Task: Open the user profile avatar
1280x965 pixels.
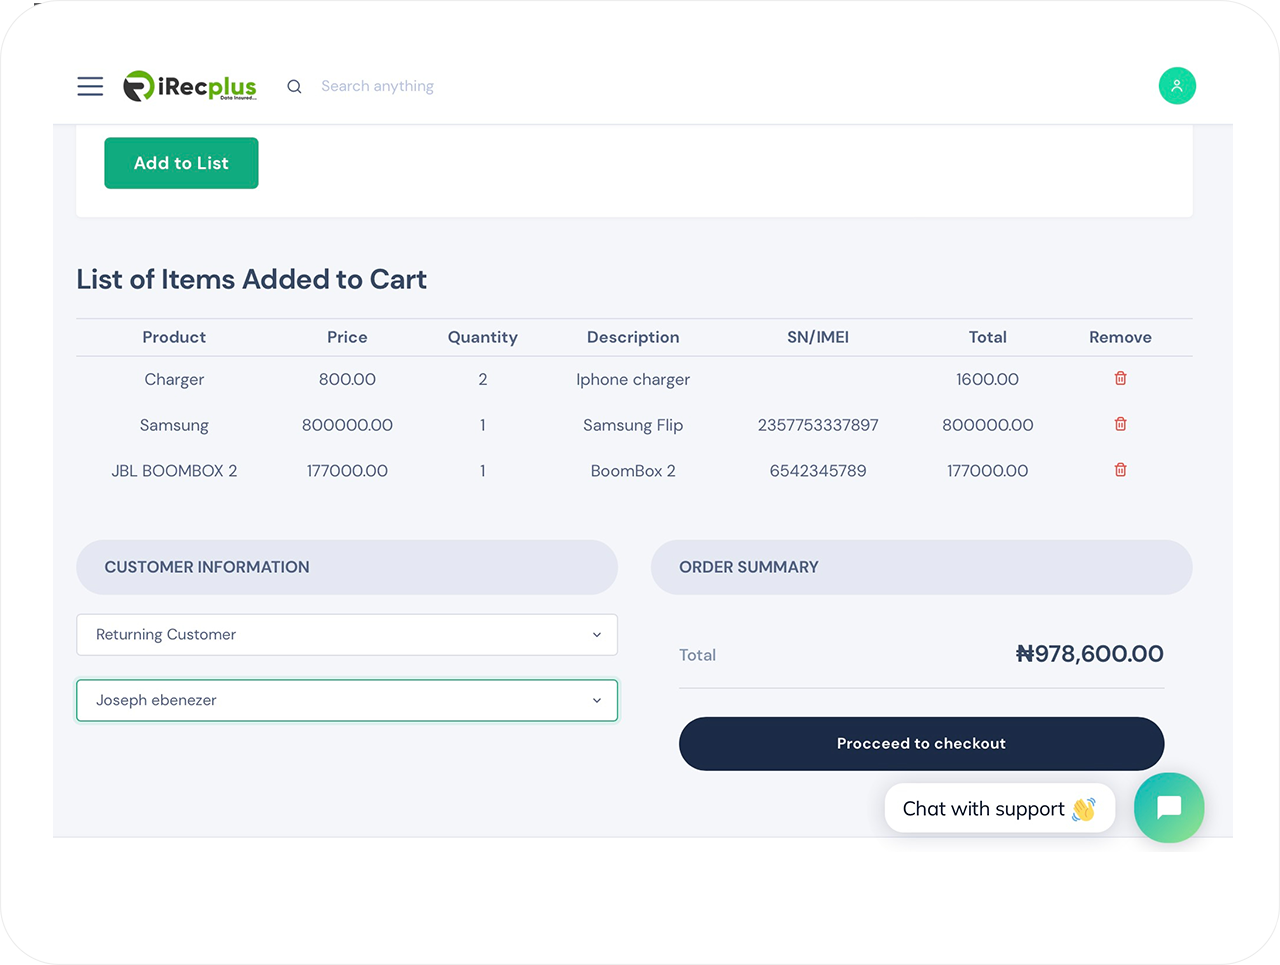Action: click(x=1177, y=86)
